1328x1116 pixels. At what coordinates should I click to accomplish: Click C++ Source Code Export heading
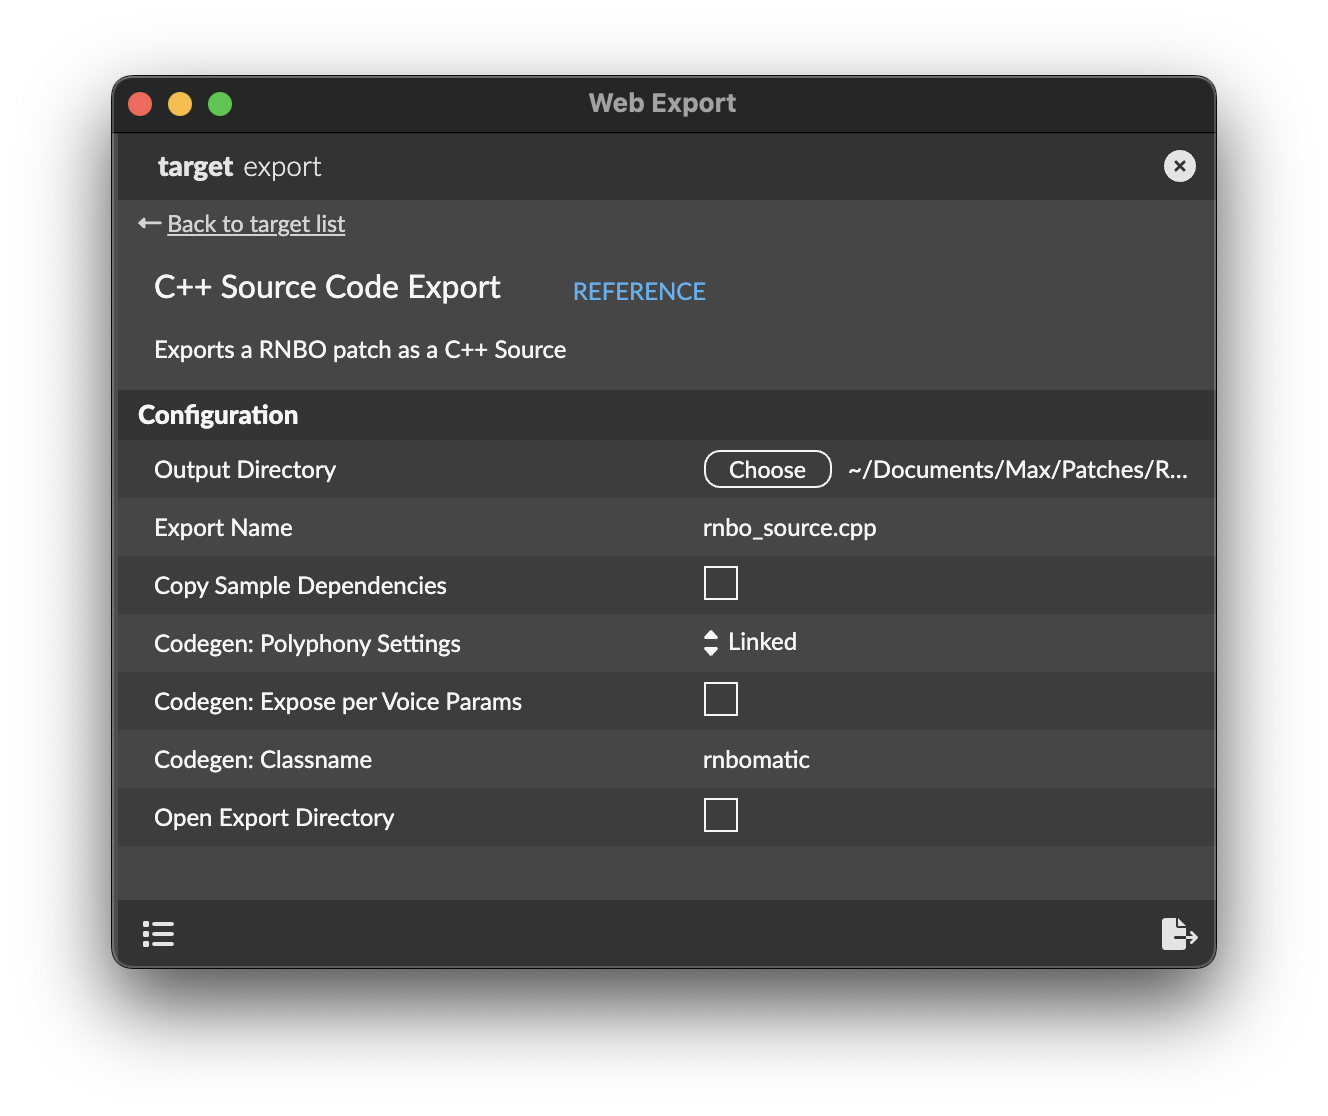[327, 287]
